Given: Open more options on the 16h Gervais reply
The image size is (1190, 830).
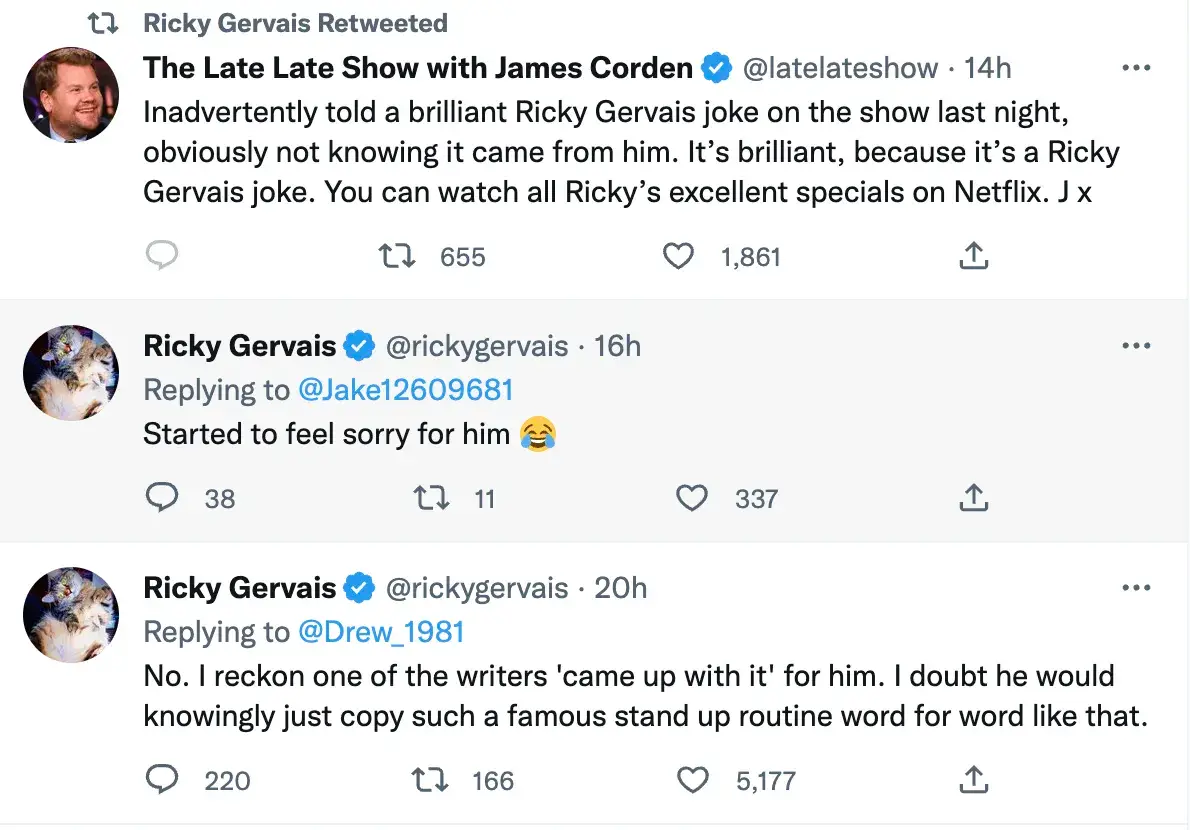Looking at the screenshot, I should pyautogui.click(x=1137, y=344).
